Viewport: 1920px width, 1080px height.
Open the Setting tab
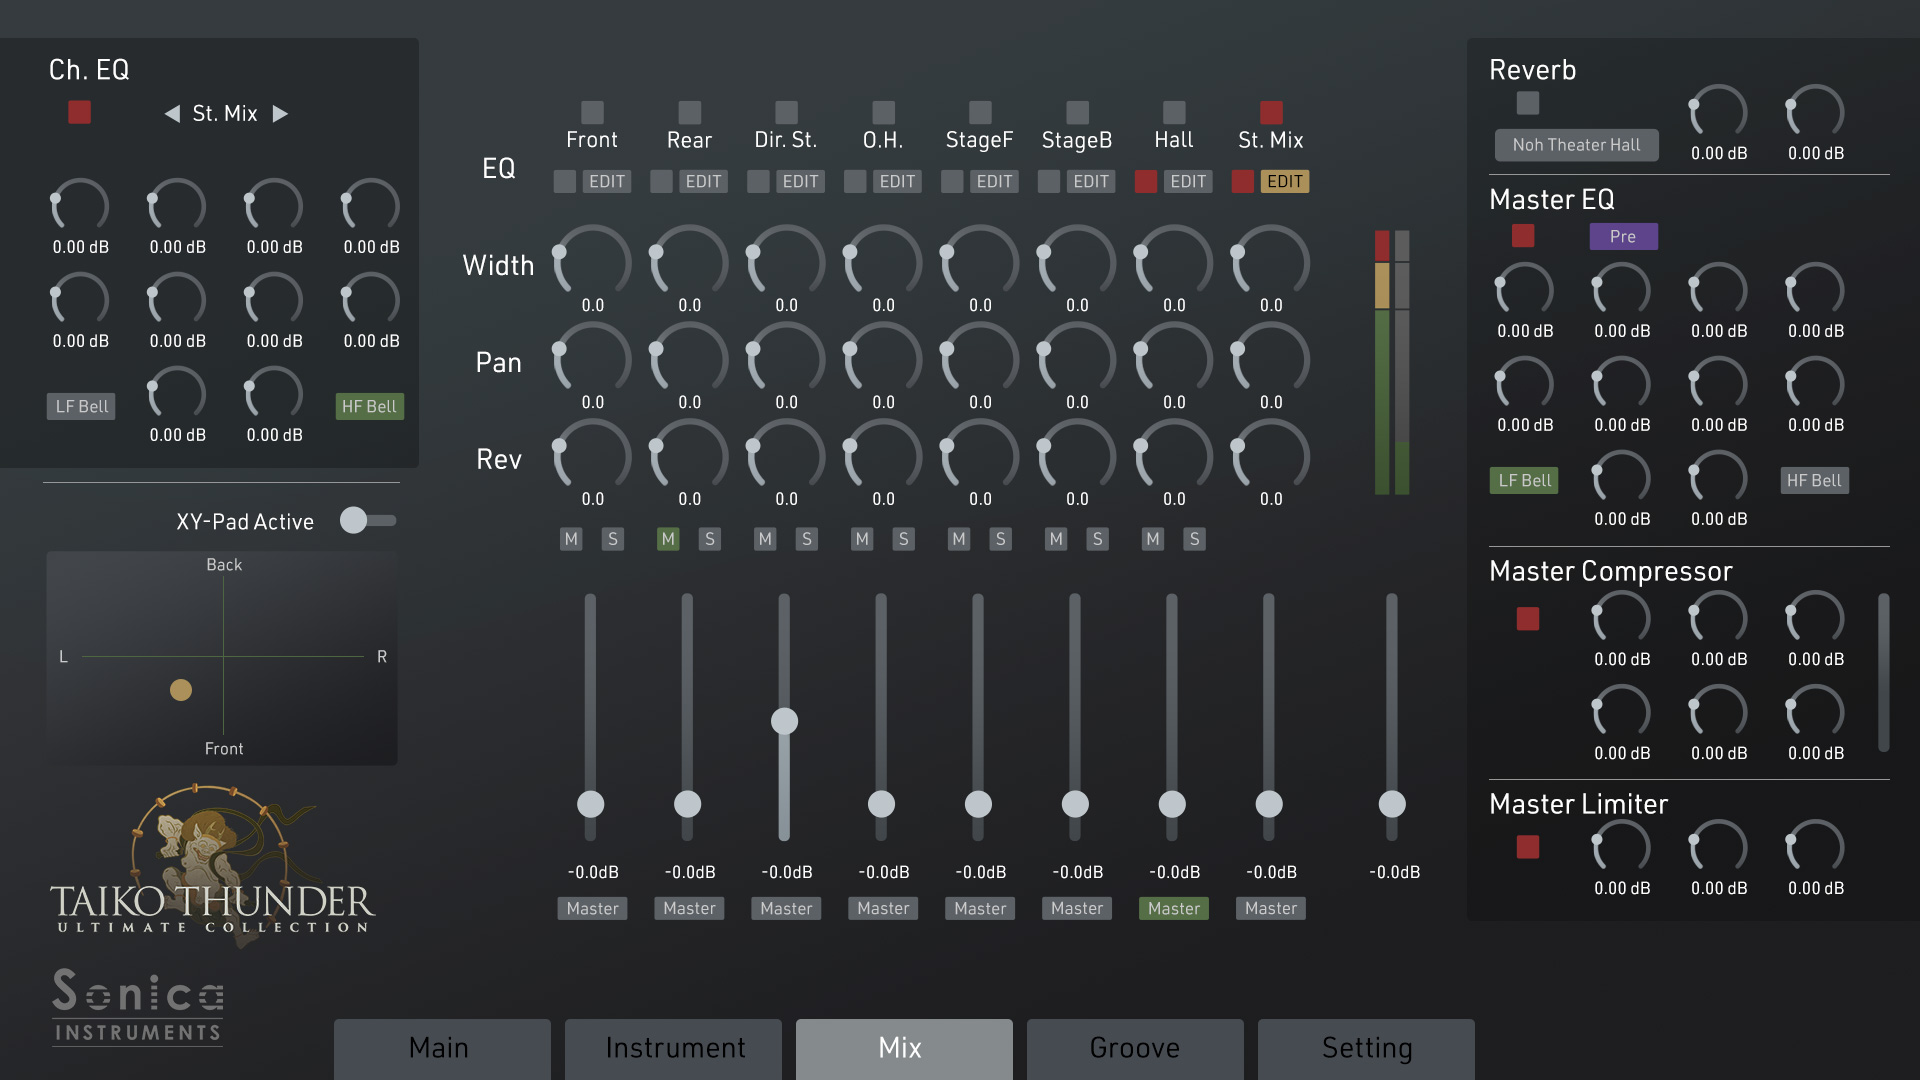(x=1366, y=1048)
